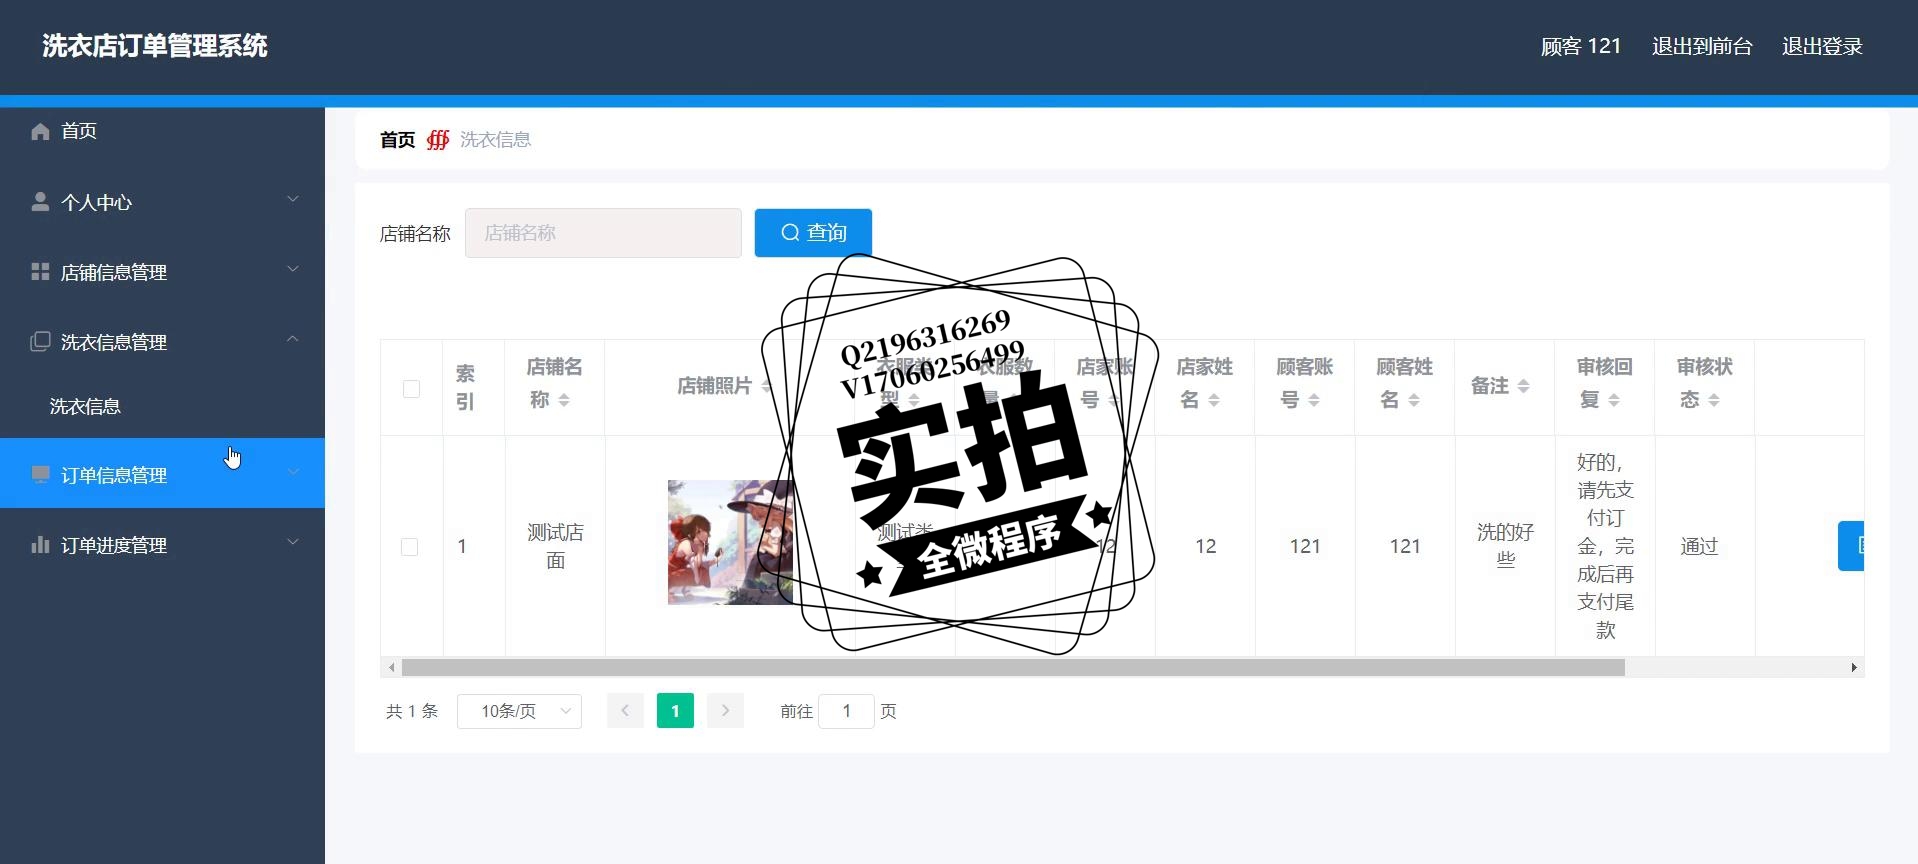The width and height of the screenshot is (1918, 864).
Task: Focus the 前往 page number input
Action: (x=846, y=711)
